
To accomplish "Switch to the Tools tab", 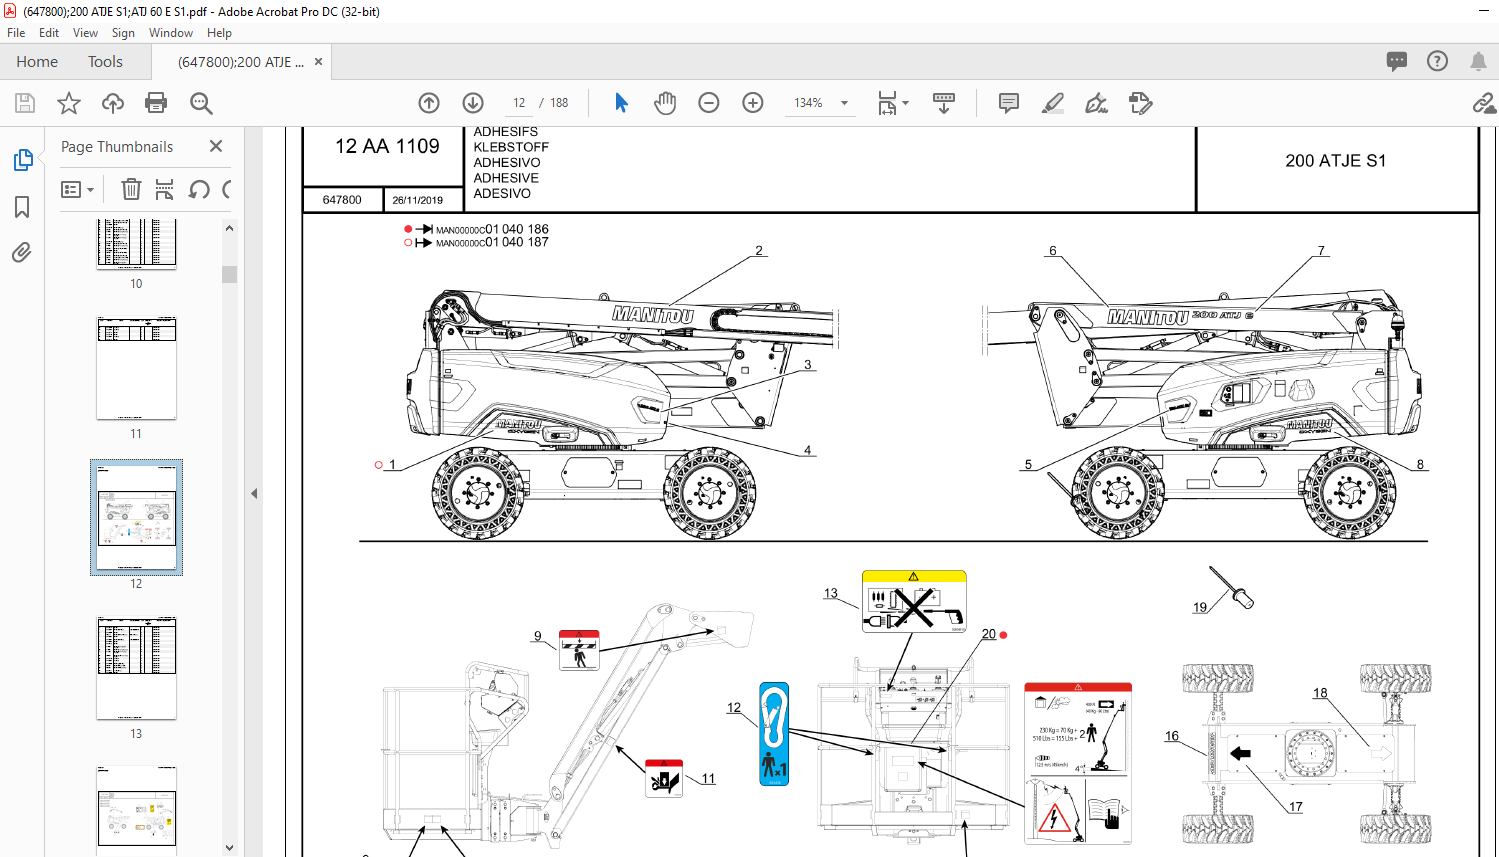I will pos(105,62).
